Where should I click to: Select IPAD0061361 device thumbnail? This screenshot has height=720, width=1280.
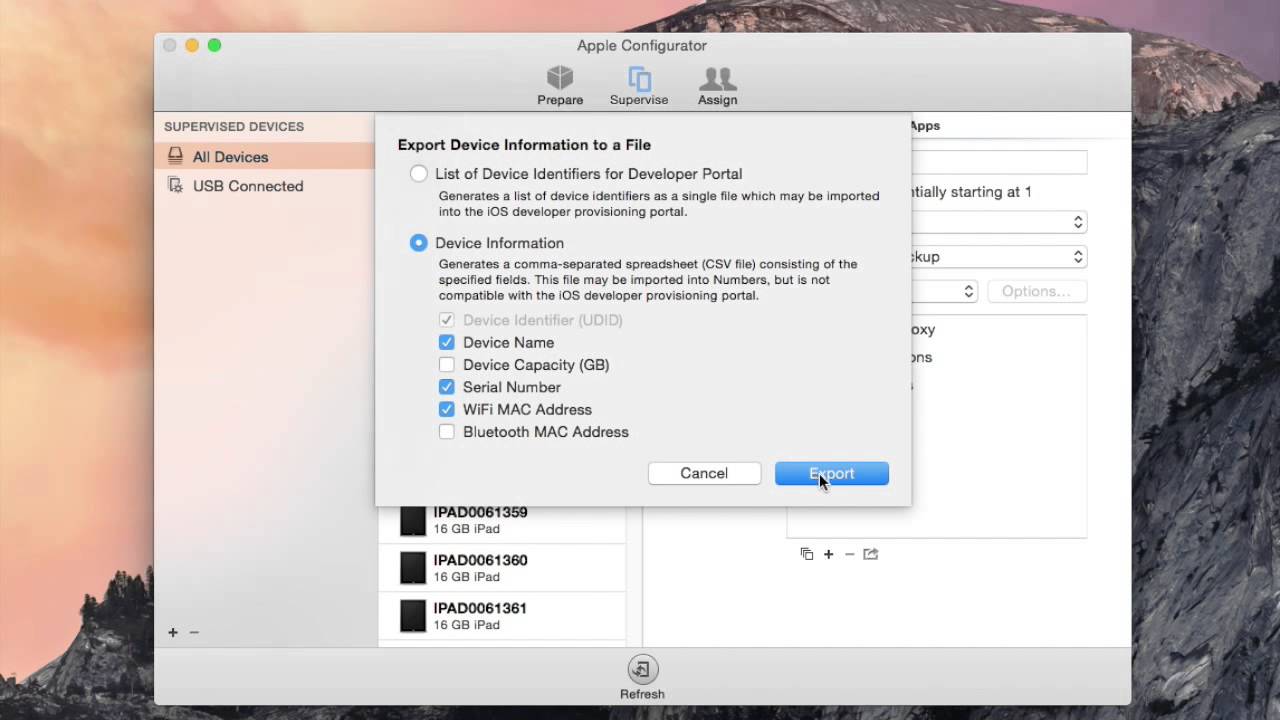click(x=413, y=616)
